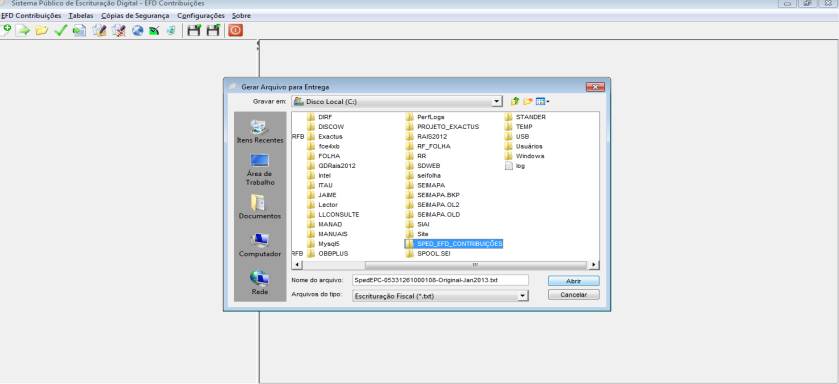Click the yellow open-folder toolbar icon in main window
839x384 pixels.
42,30
